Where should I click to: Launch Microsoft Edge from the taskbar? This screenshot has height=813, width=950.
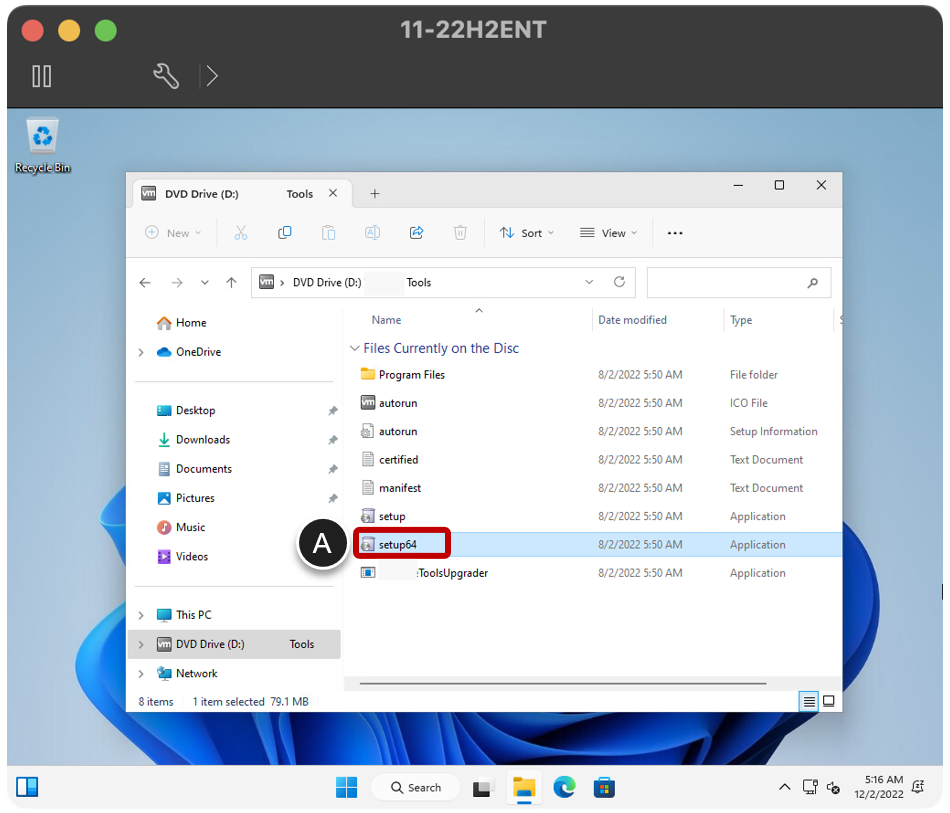(565, 787)
